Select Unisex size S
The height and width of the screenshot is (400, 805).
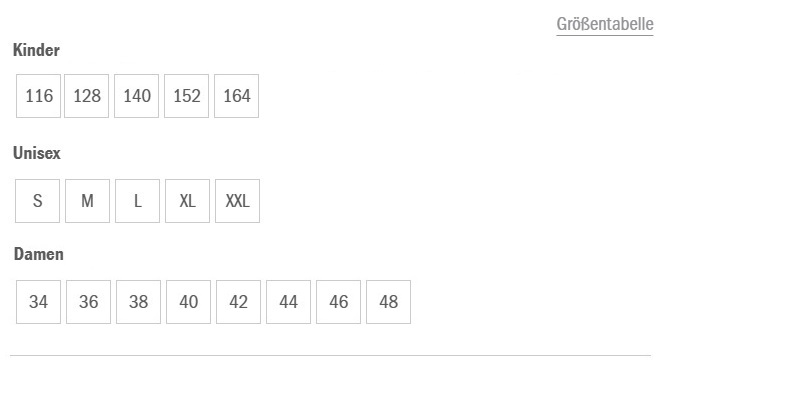point(38,201)
